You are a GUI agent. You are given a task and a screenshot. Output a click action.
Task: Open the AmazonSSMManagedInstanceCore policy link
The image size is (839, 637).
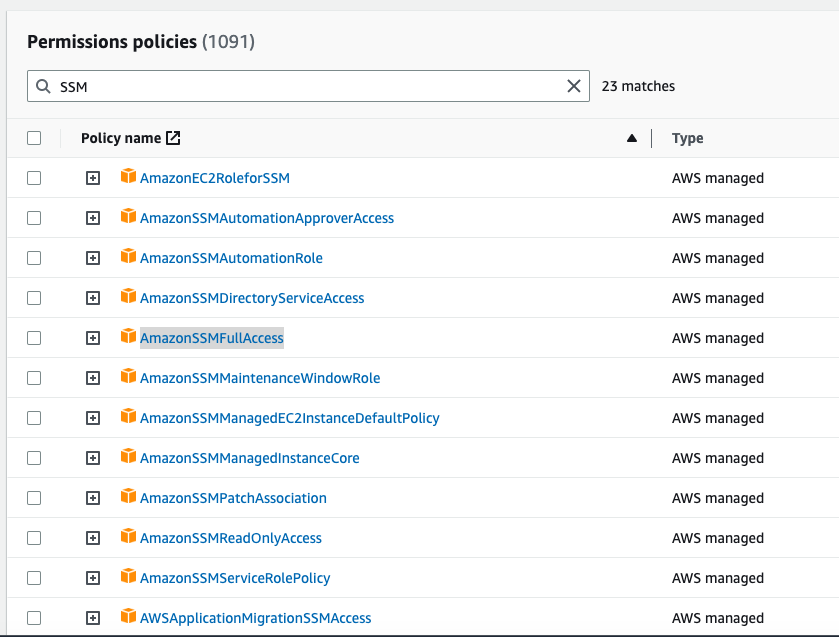(x=249, y=458)
